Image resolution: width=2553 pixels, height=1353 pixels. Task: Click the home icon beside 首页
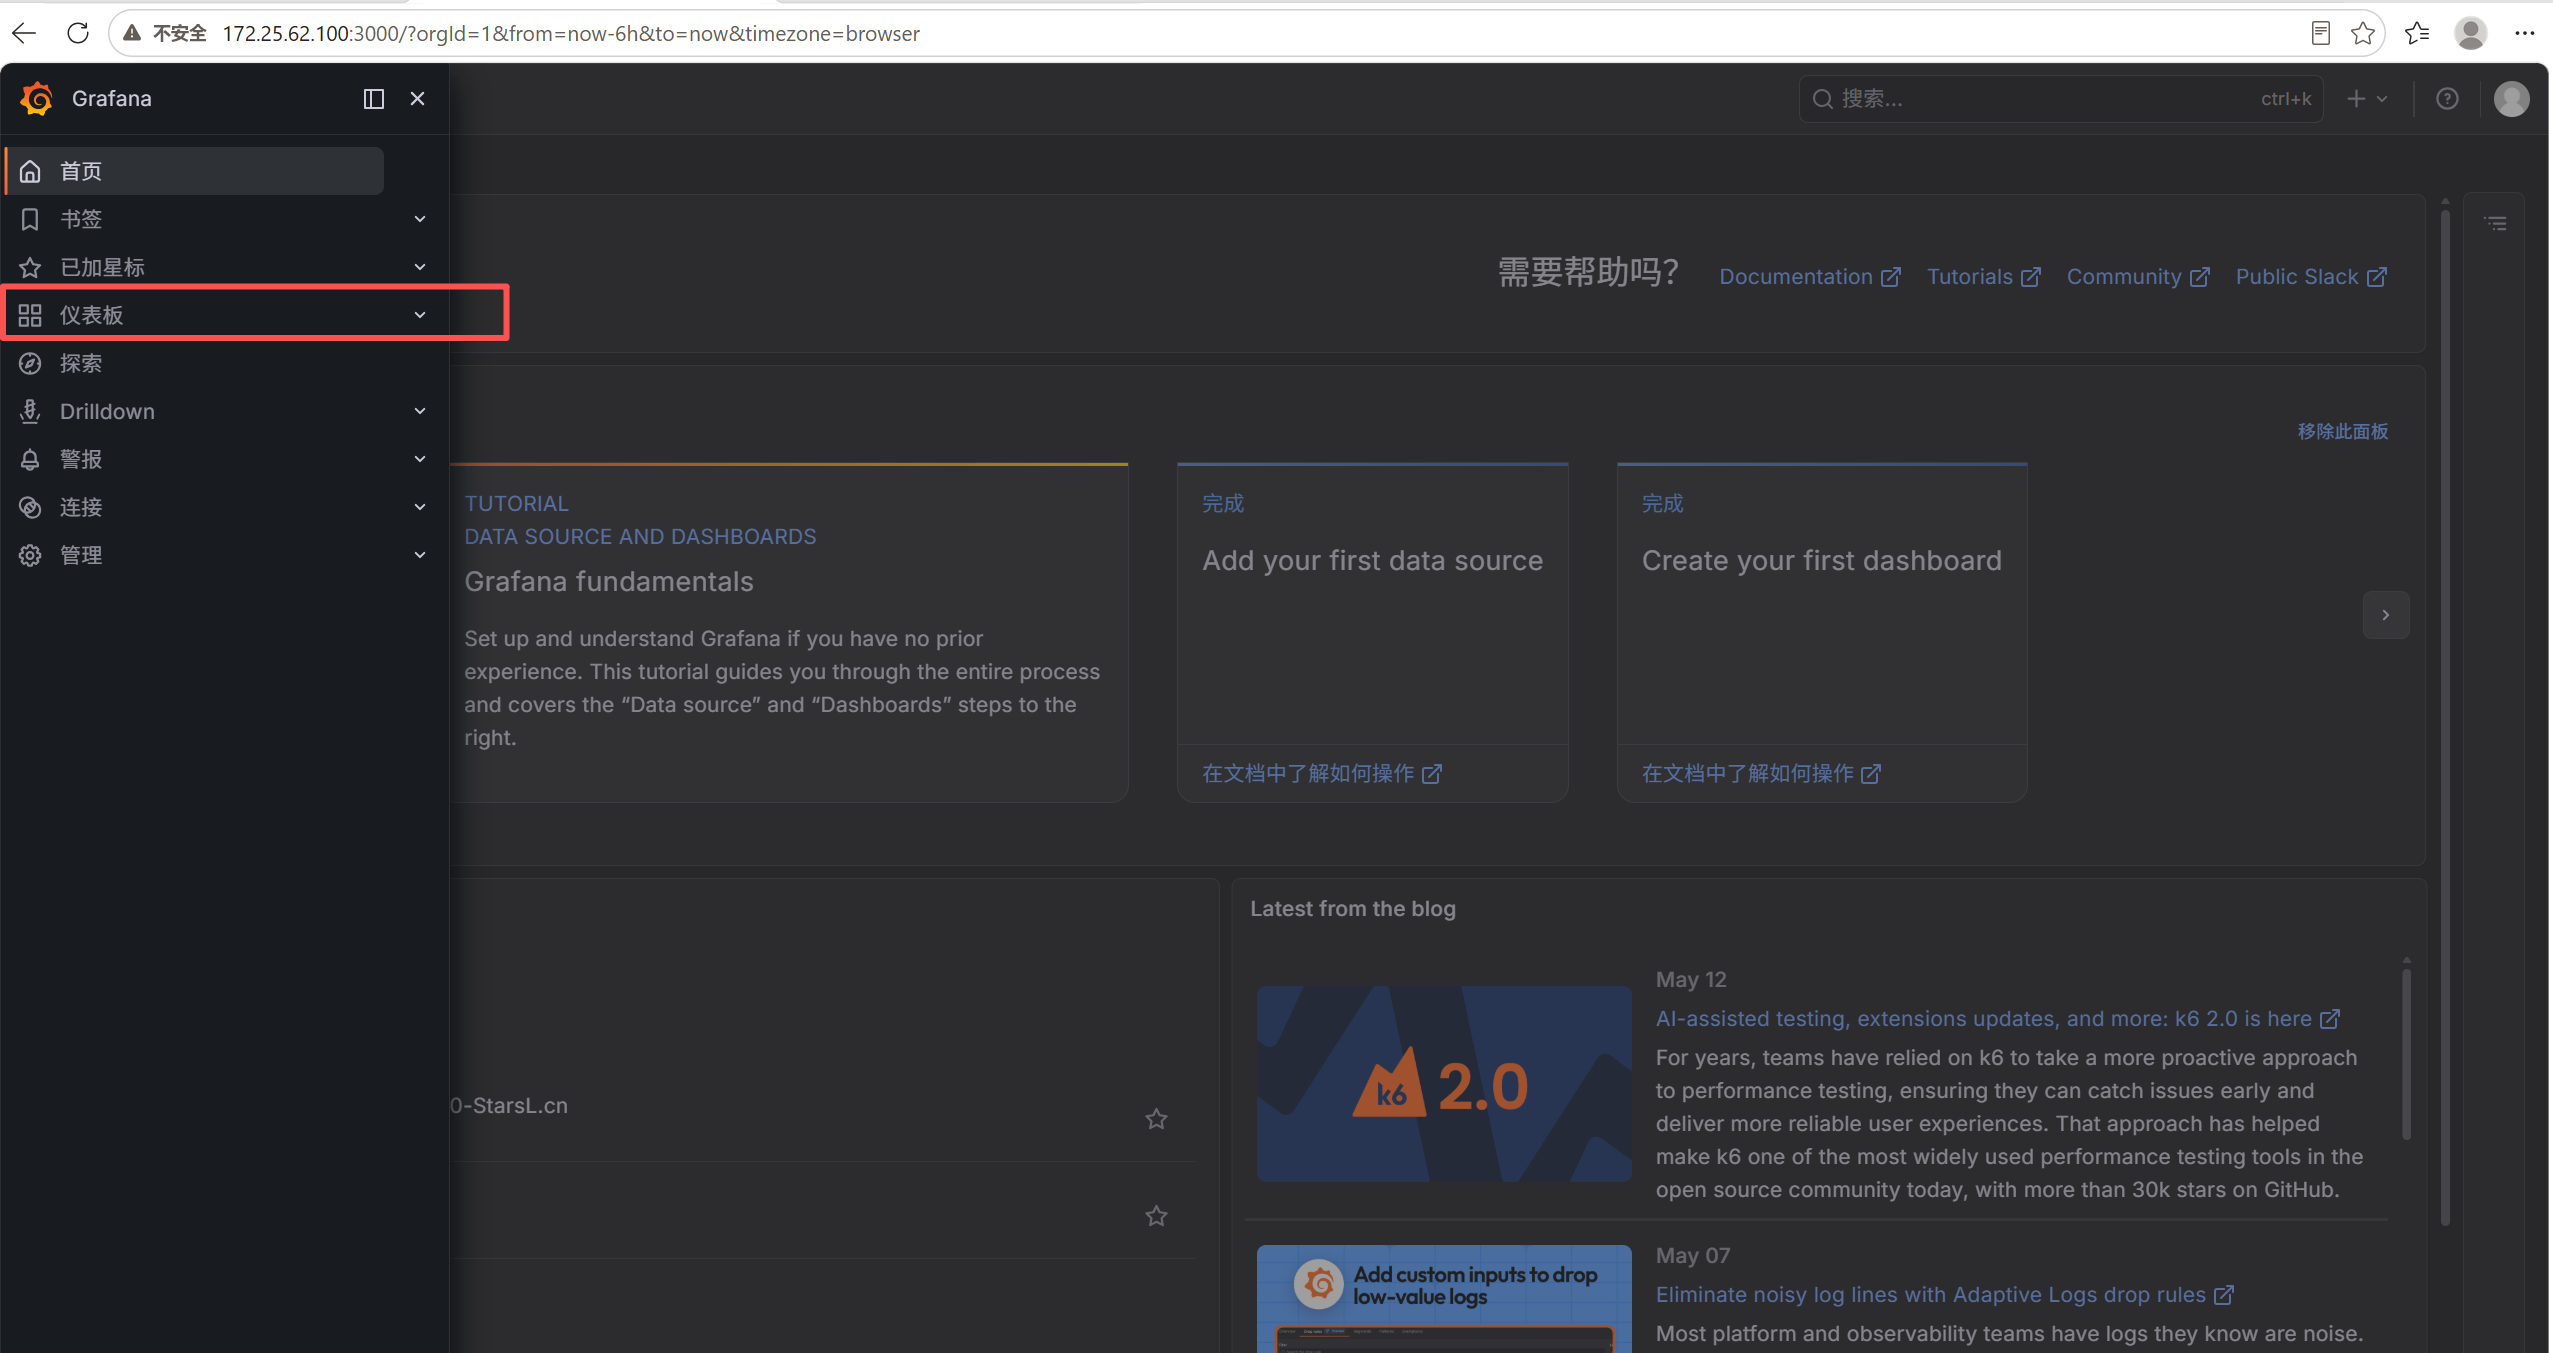(x=30, y=171)
